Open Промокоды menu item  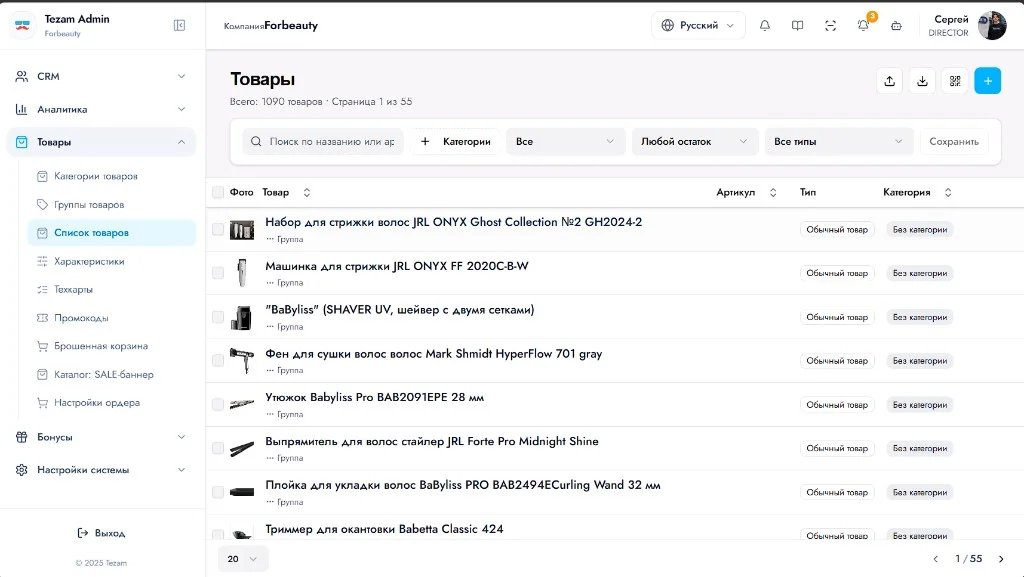(x=112, y=318)
